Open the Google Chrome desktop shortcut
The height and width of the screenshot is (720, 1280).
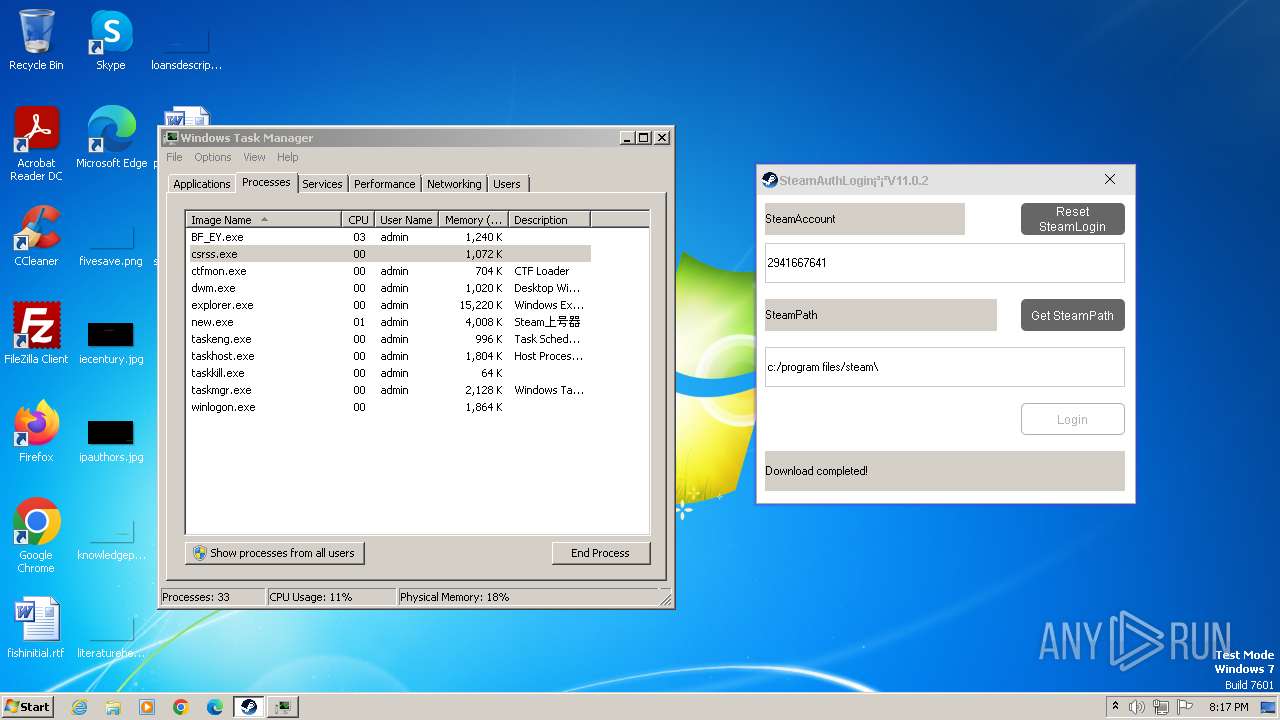(x=36, y=536)
